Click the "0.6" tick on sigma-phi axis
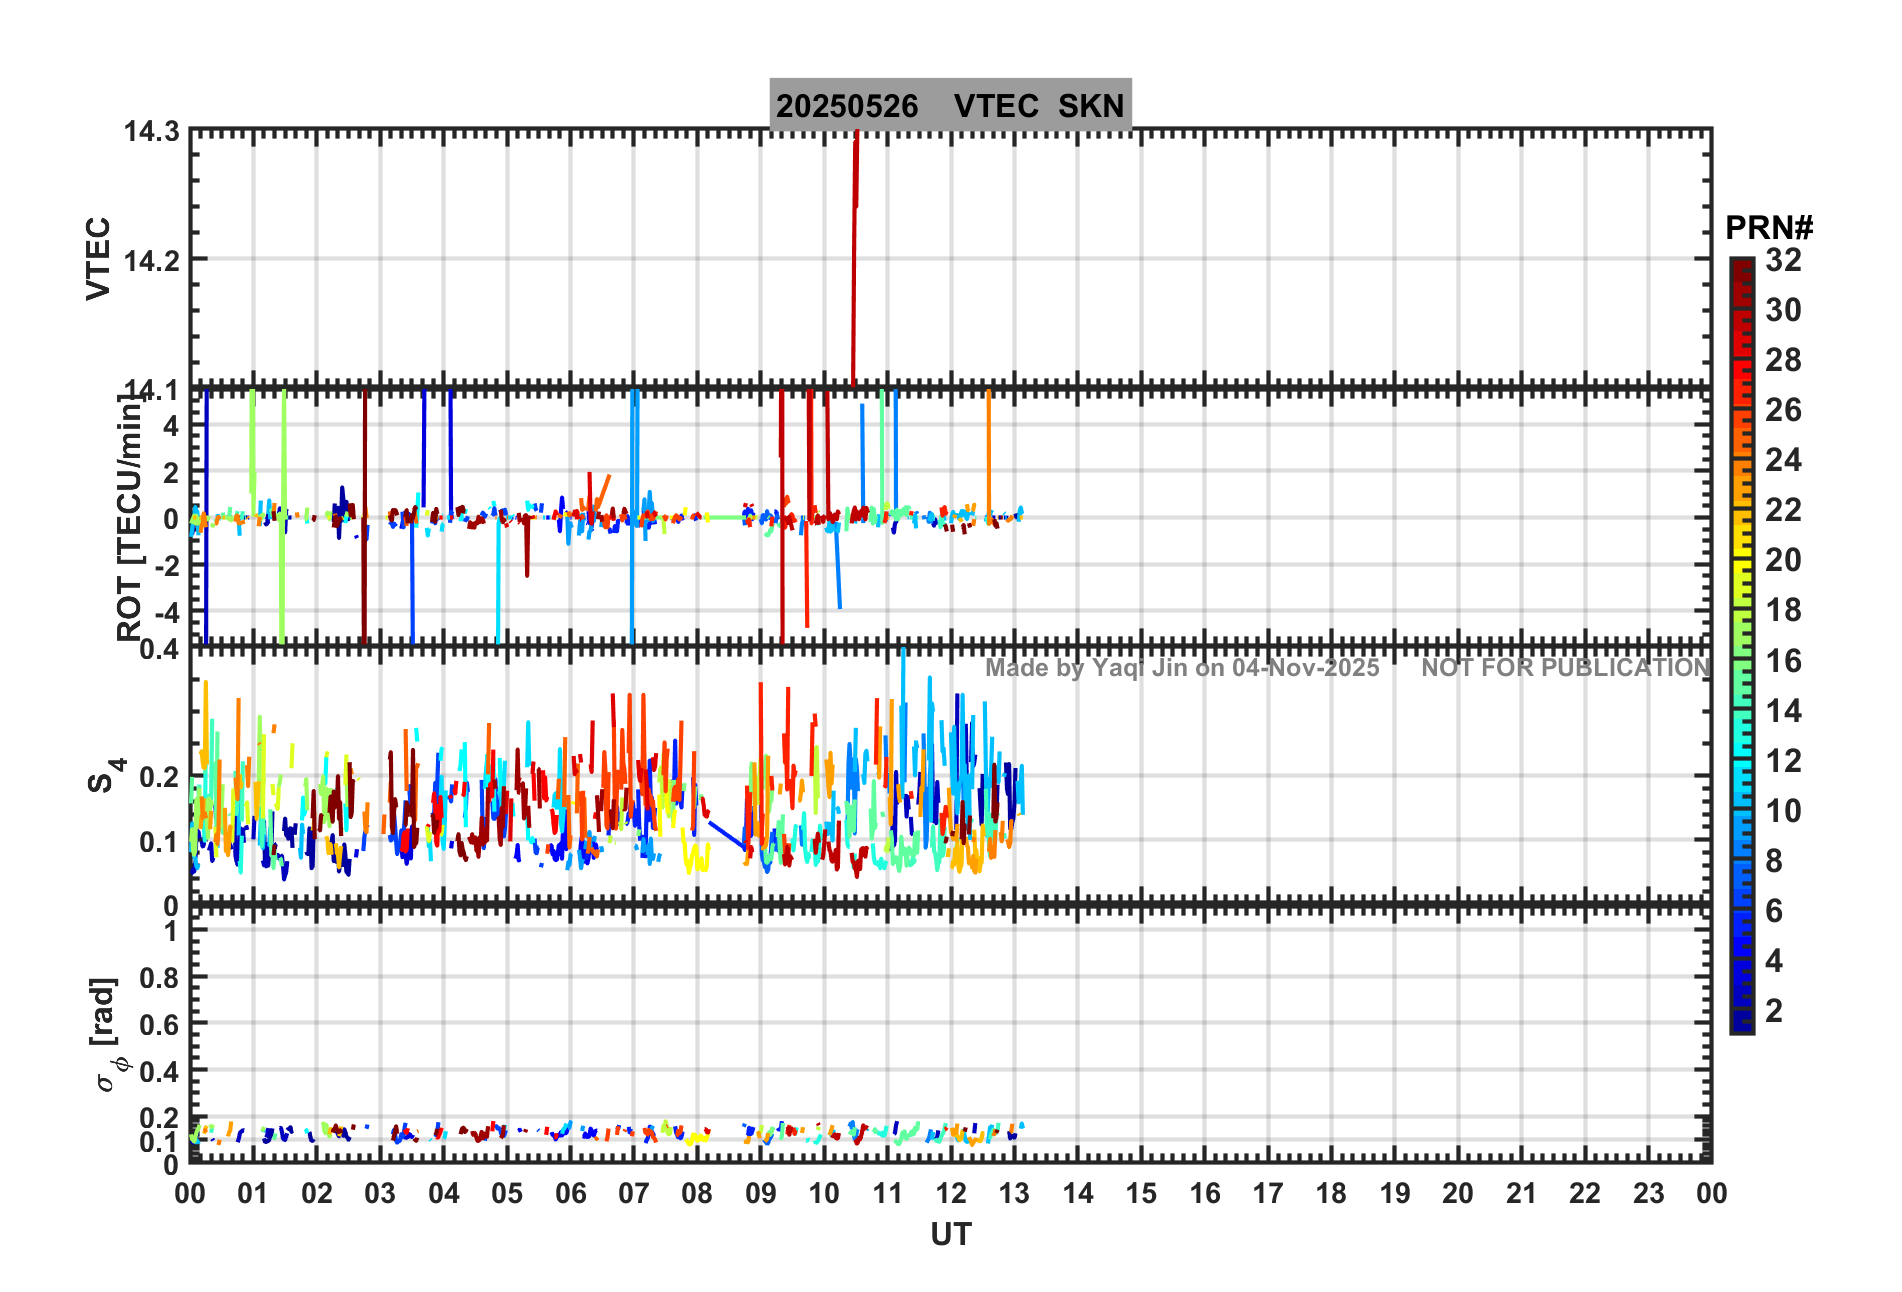 (159, 1025)
